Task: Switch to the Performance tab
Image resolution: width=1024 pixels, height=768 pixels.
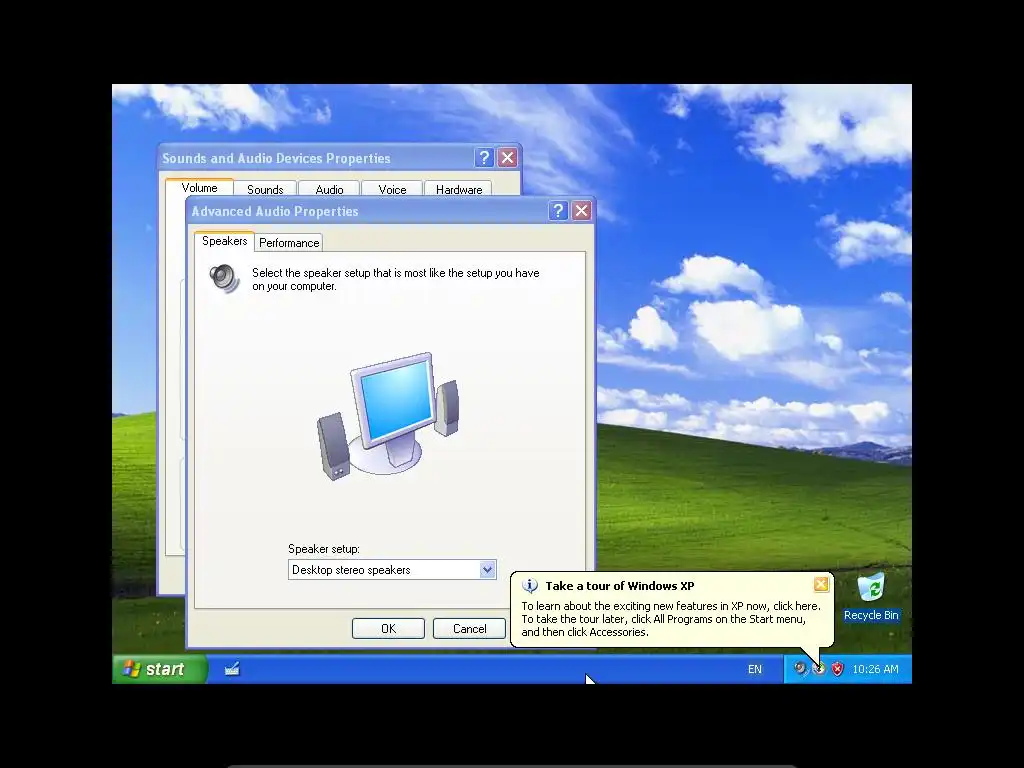Action: (x=289, y=242)
